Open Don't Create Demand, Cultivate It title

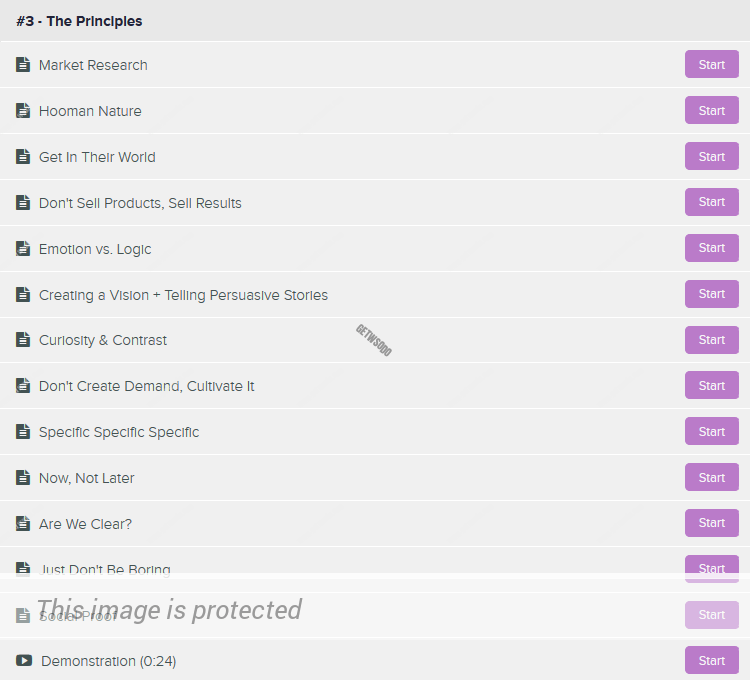click(x=146, y=386)
